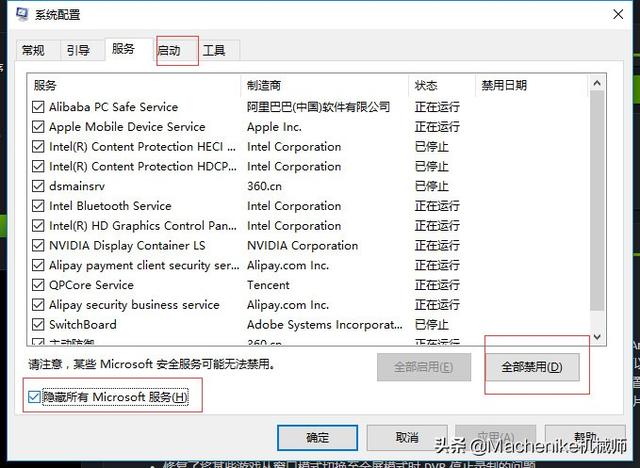Click the scrollbar down arrow

(x=597, y=337)
